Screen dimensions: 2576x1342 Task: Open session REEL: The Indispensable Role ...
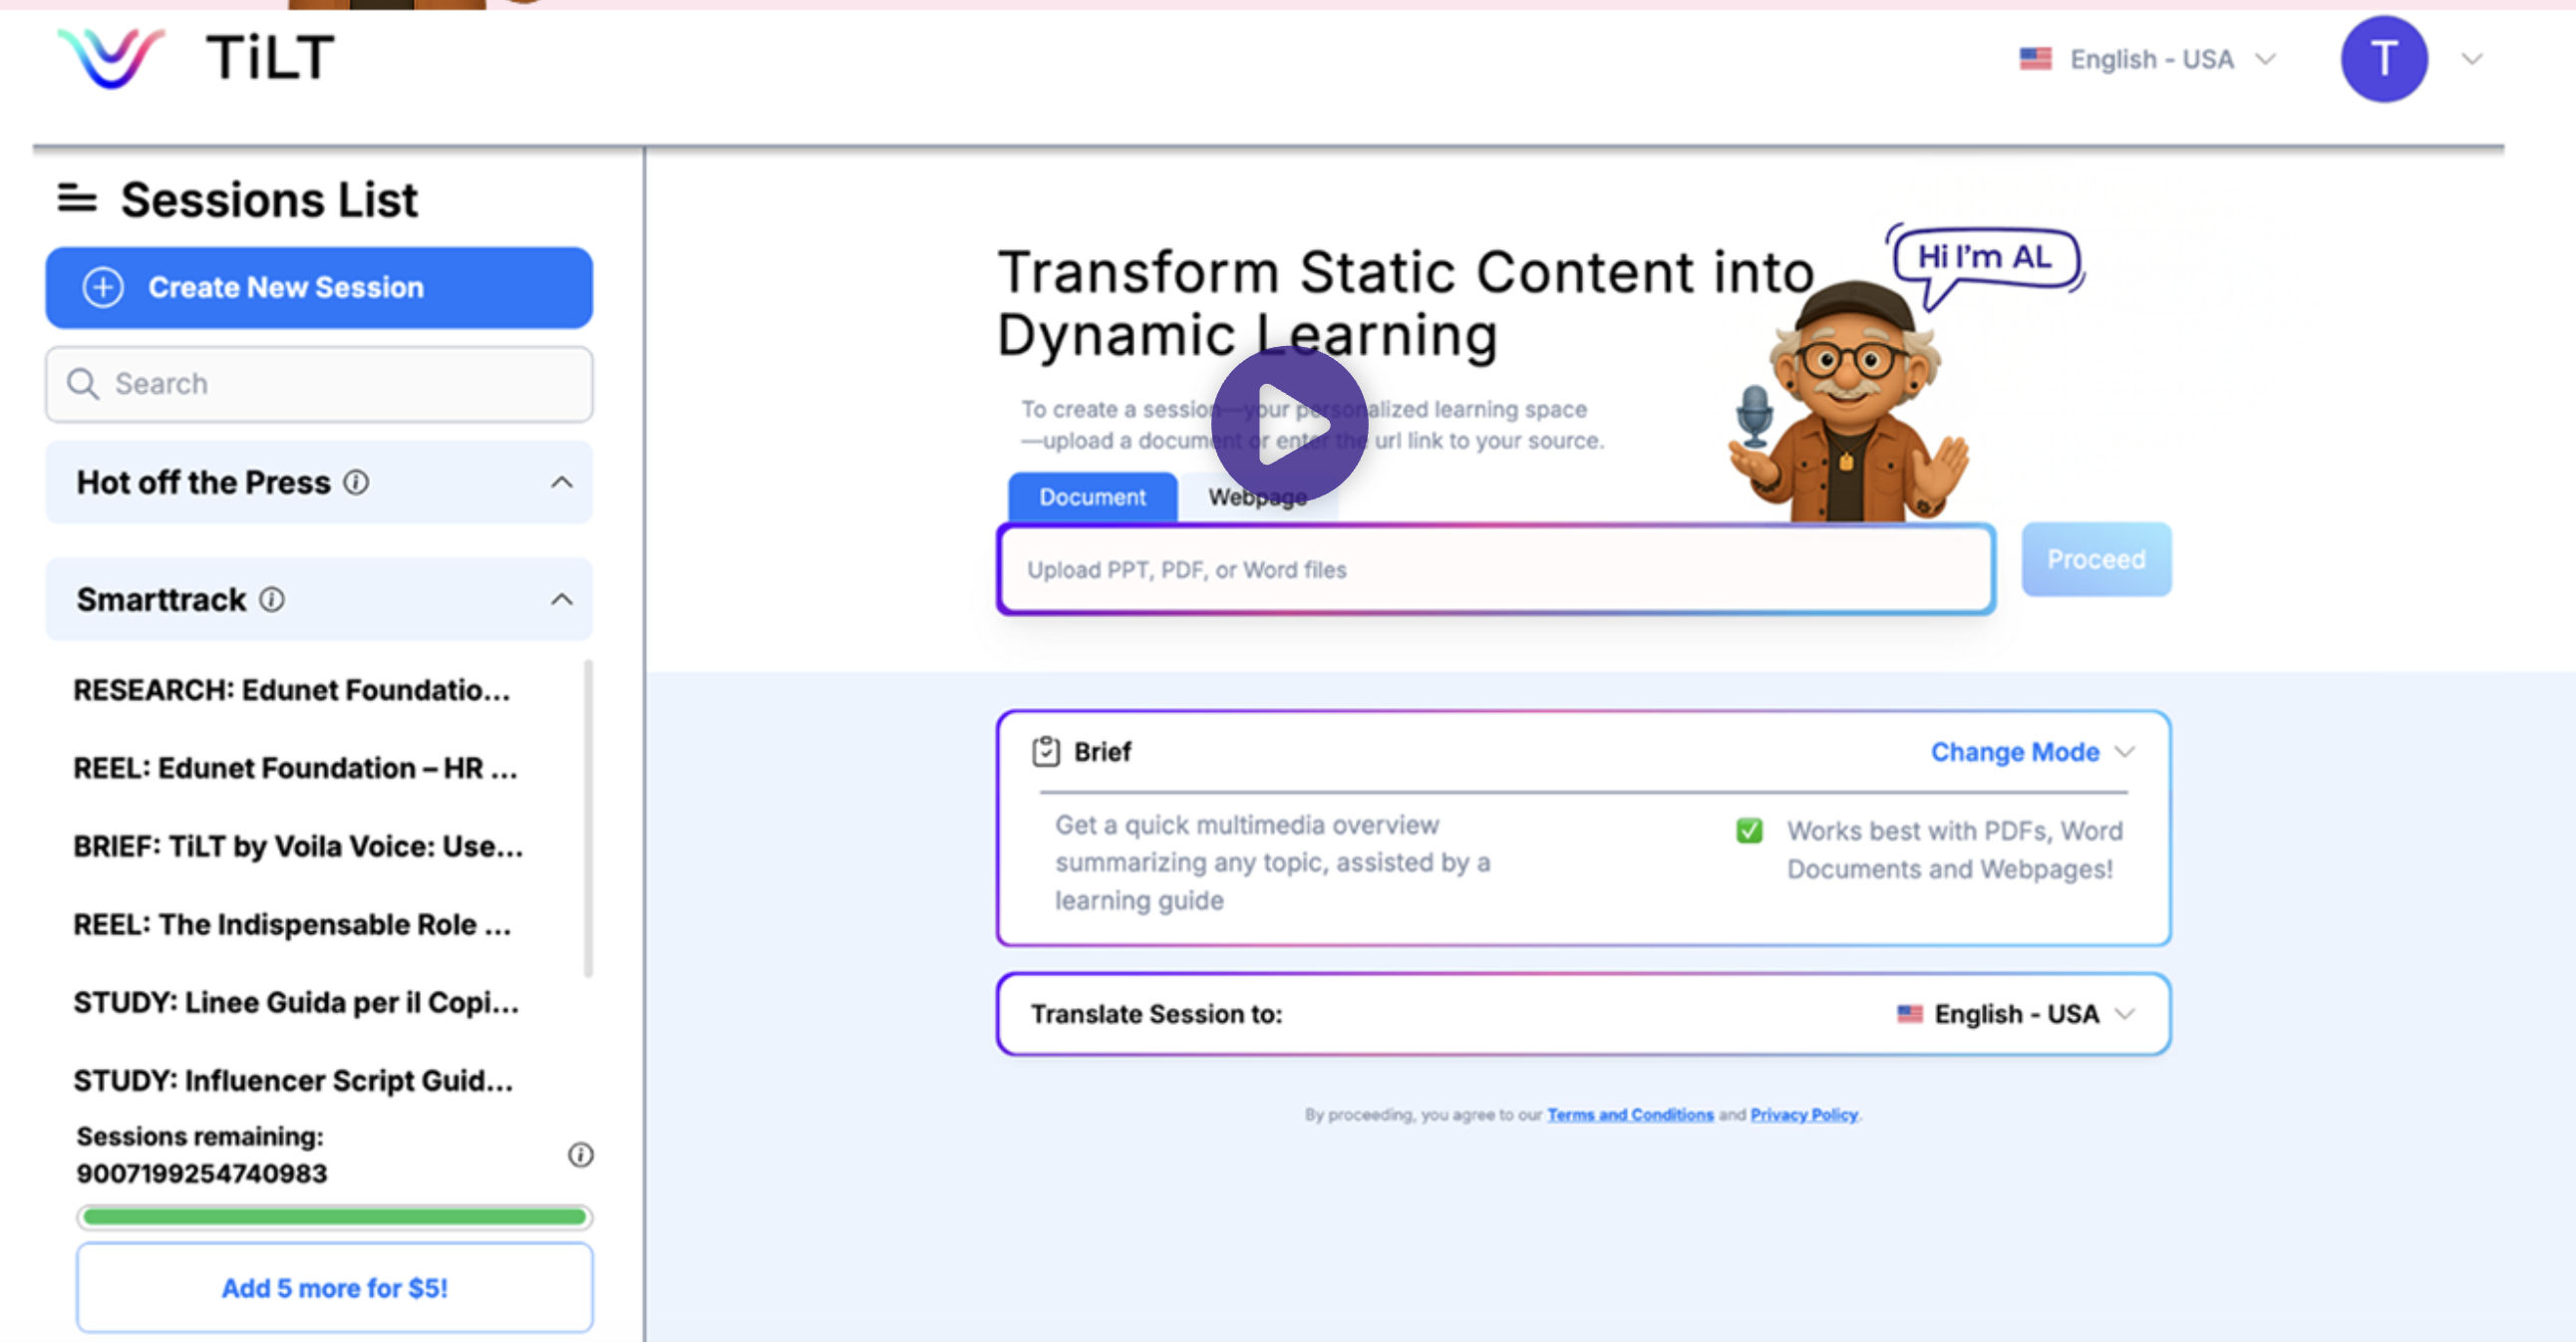[292, 923]
